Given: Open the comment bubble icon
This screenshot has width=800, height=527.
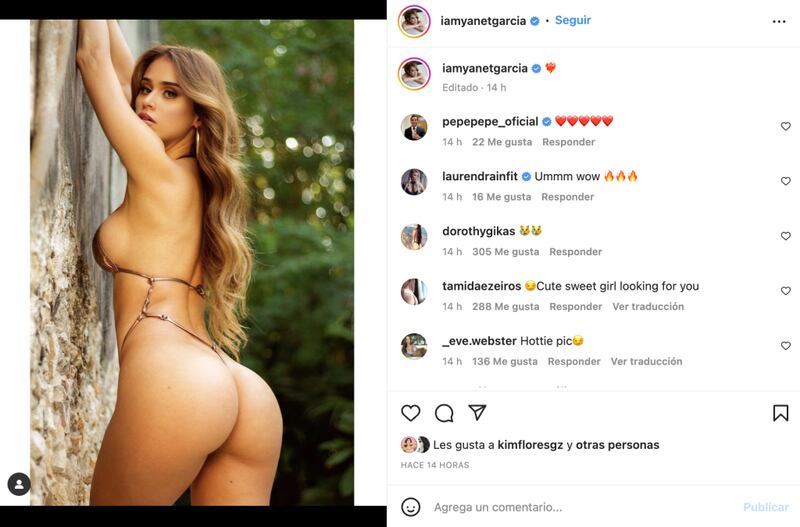Looking at the screenshot, I should [444, 413].
